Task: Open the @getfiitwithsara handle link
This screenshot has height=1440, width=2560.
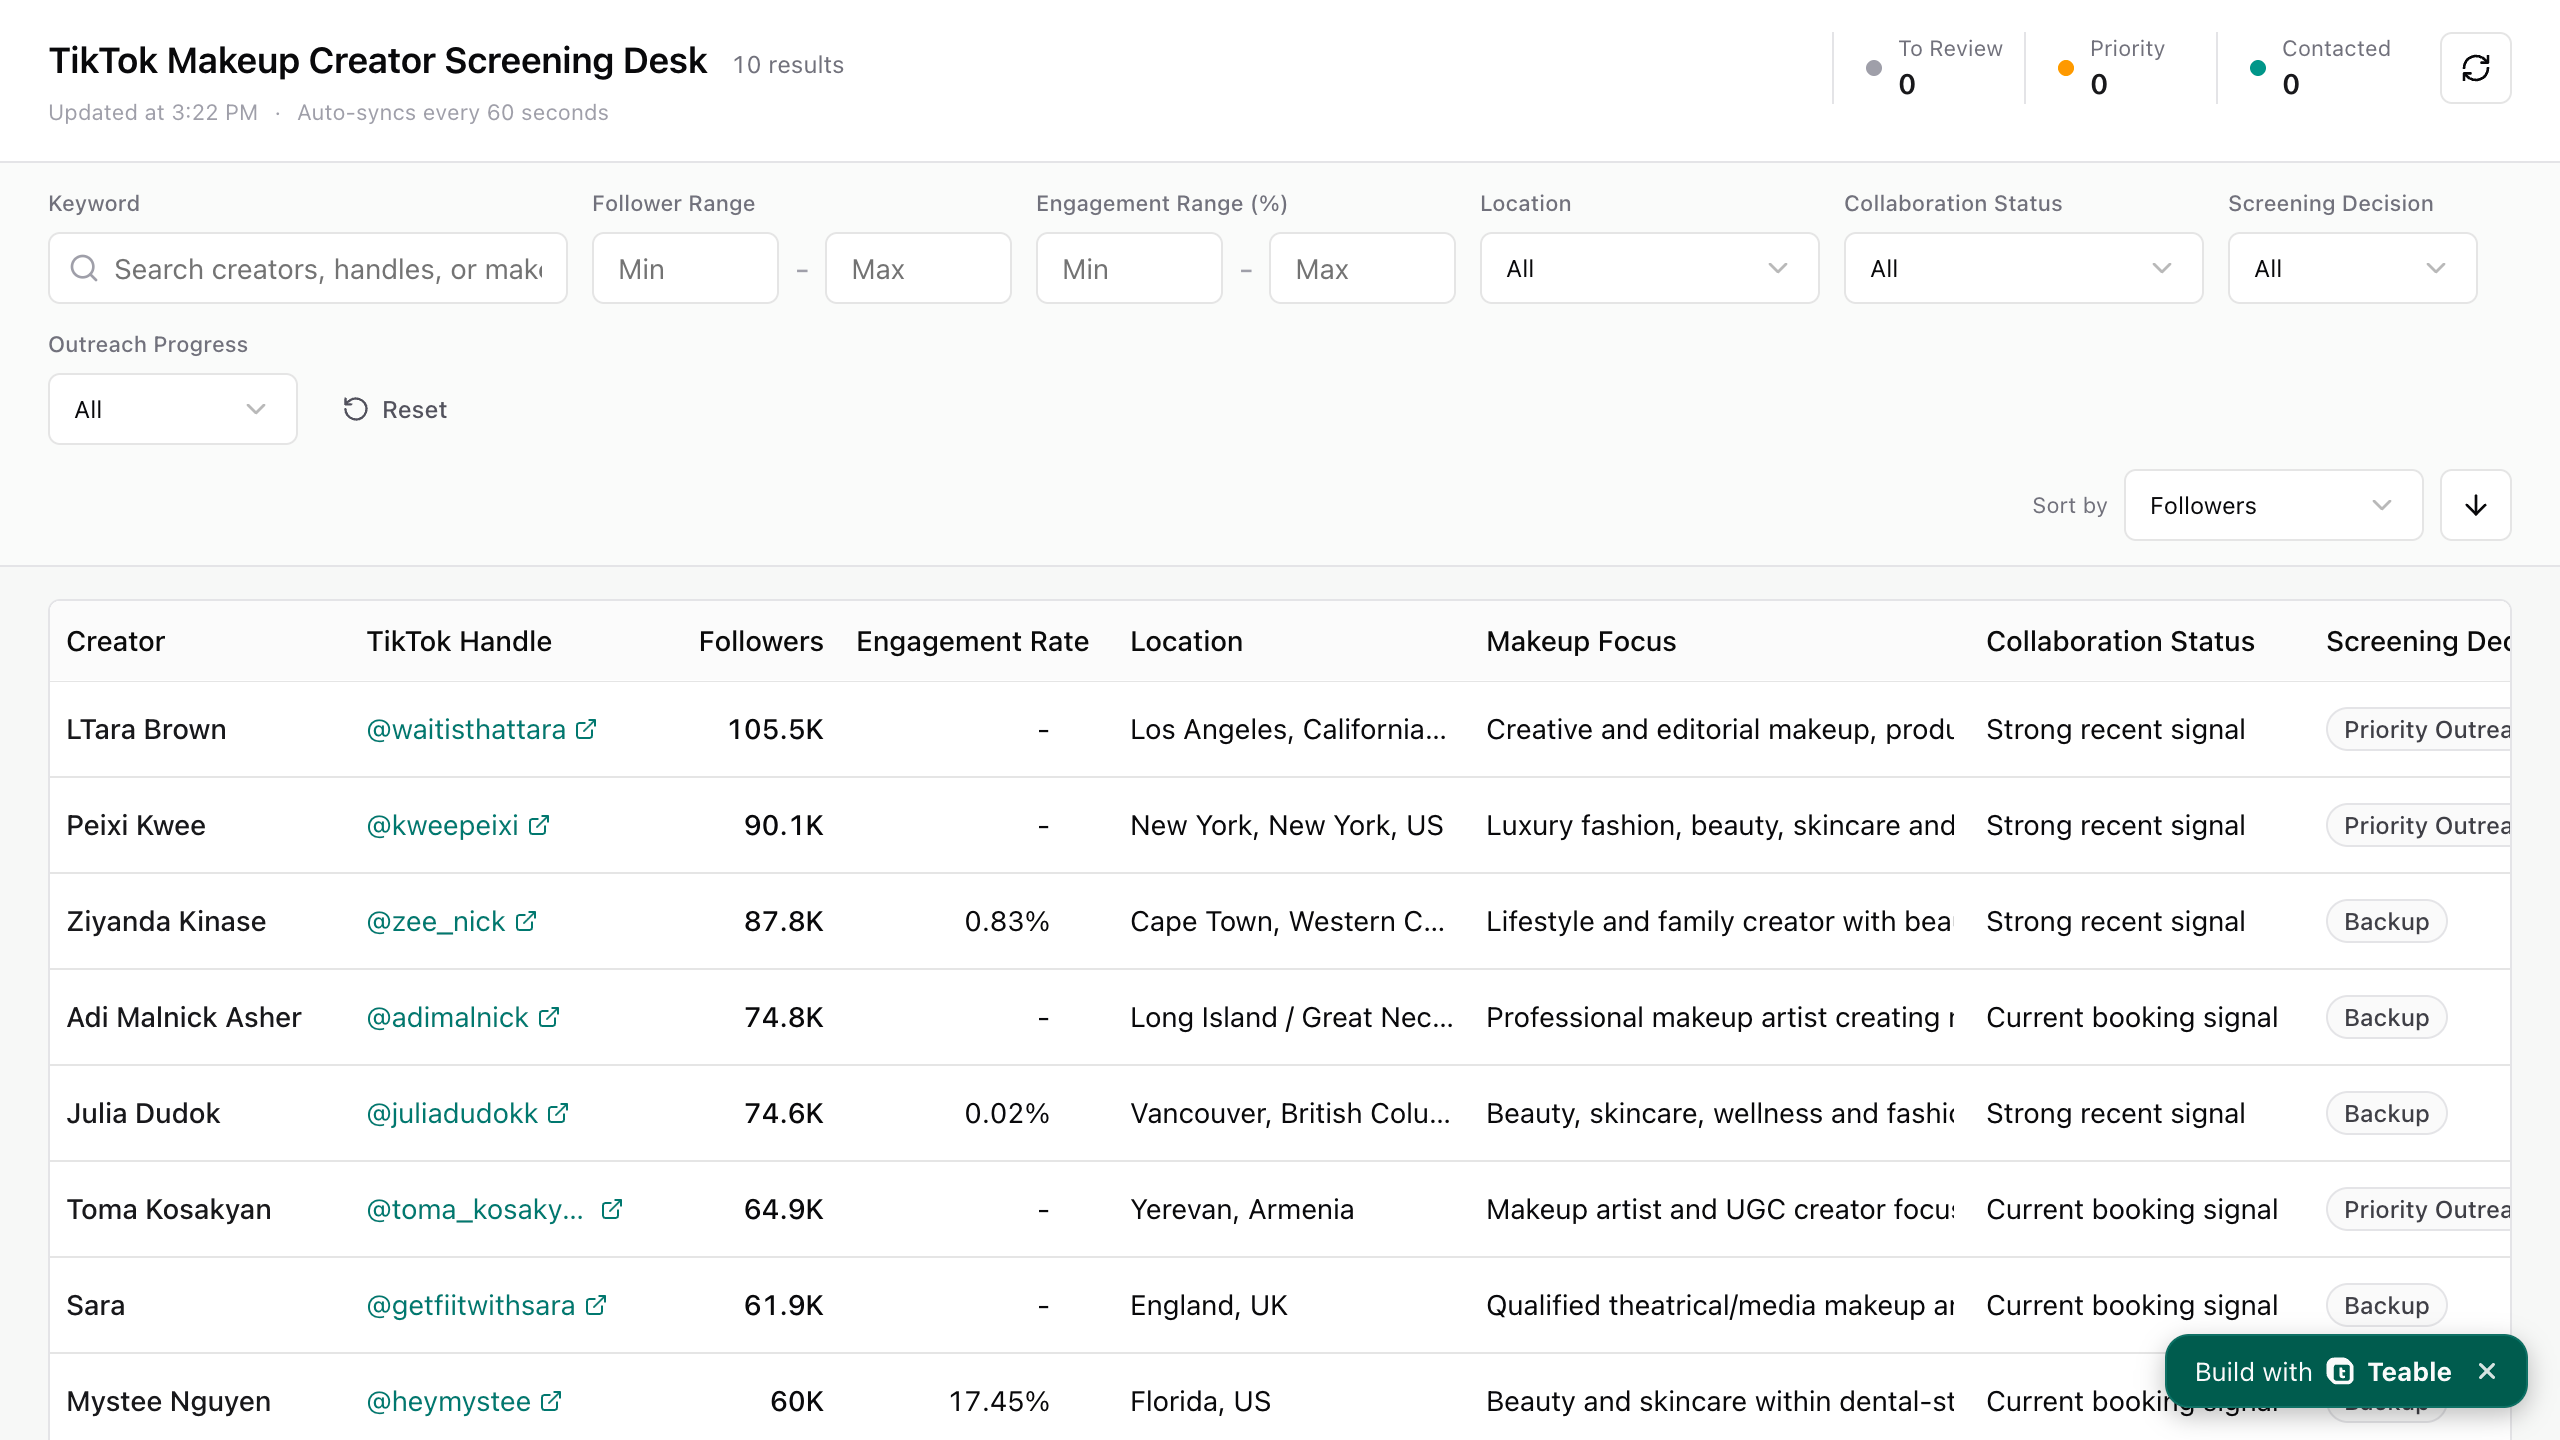Action: point(471,1305)
